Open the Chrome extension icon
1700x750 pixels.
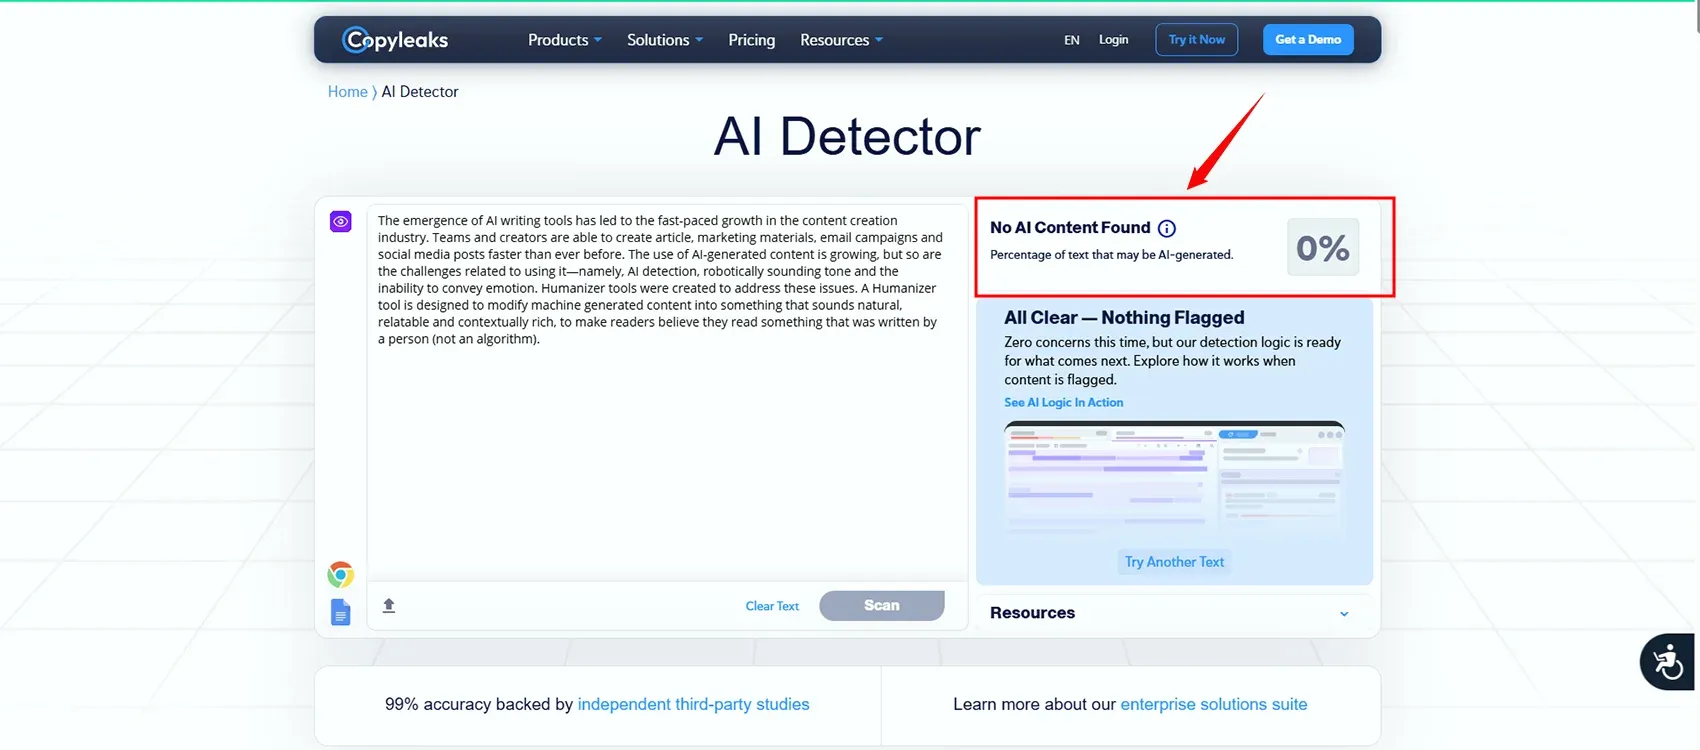tap(341, 575)
